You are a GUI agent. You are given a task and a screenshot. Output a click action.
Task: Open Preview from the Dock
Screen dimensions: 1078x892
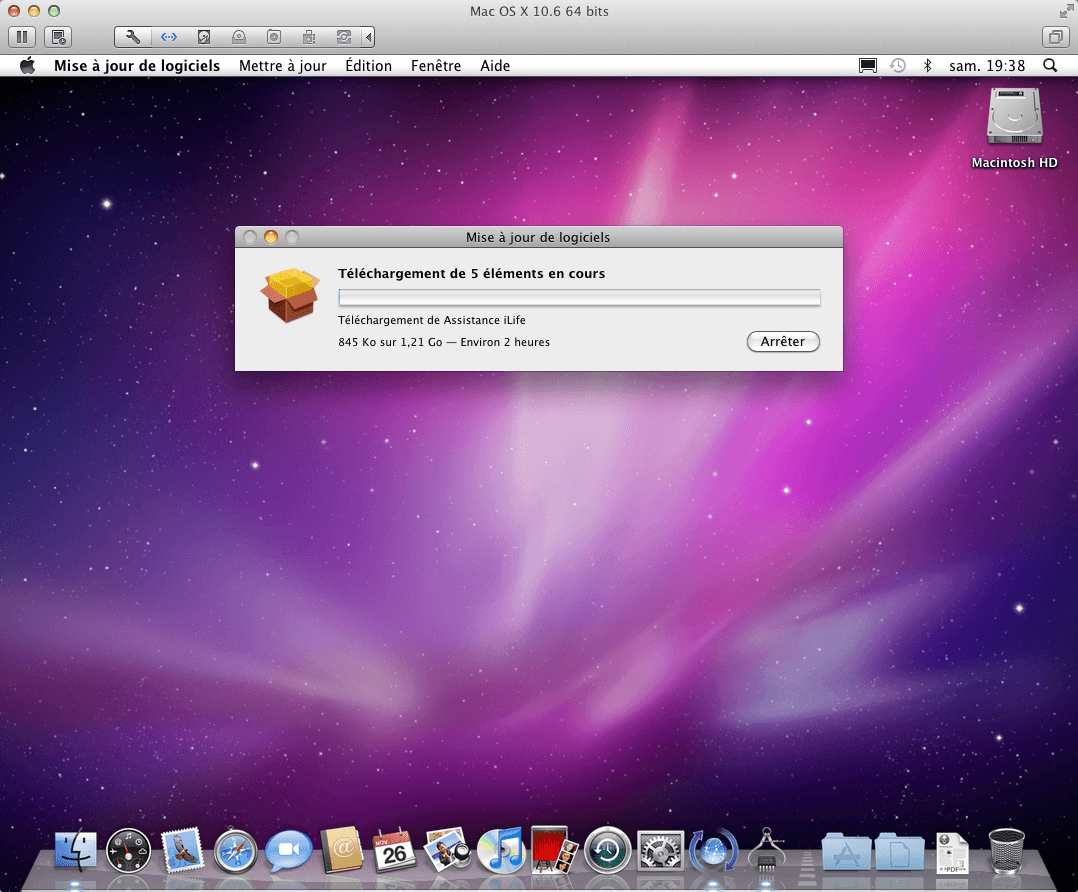[x=447, y=851]
